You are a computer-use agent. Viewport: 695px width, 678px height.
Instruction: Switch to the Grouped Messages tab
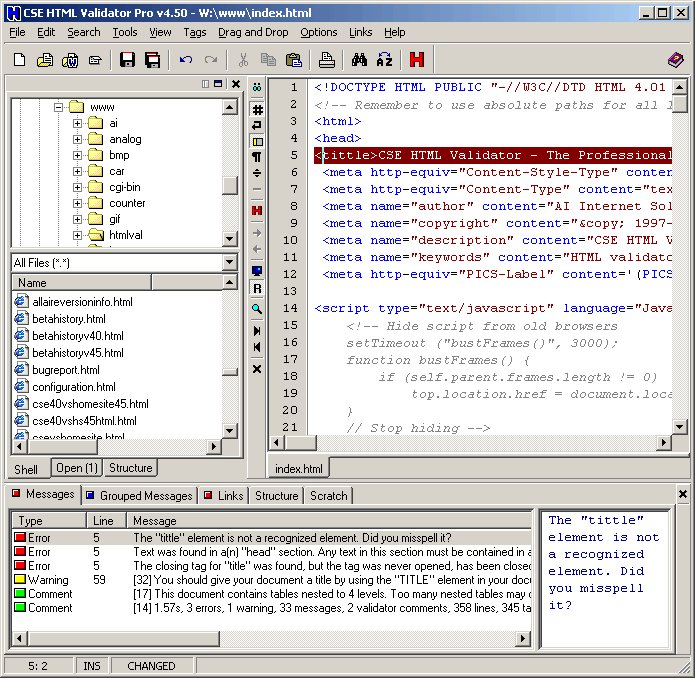pos(145,495)
